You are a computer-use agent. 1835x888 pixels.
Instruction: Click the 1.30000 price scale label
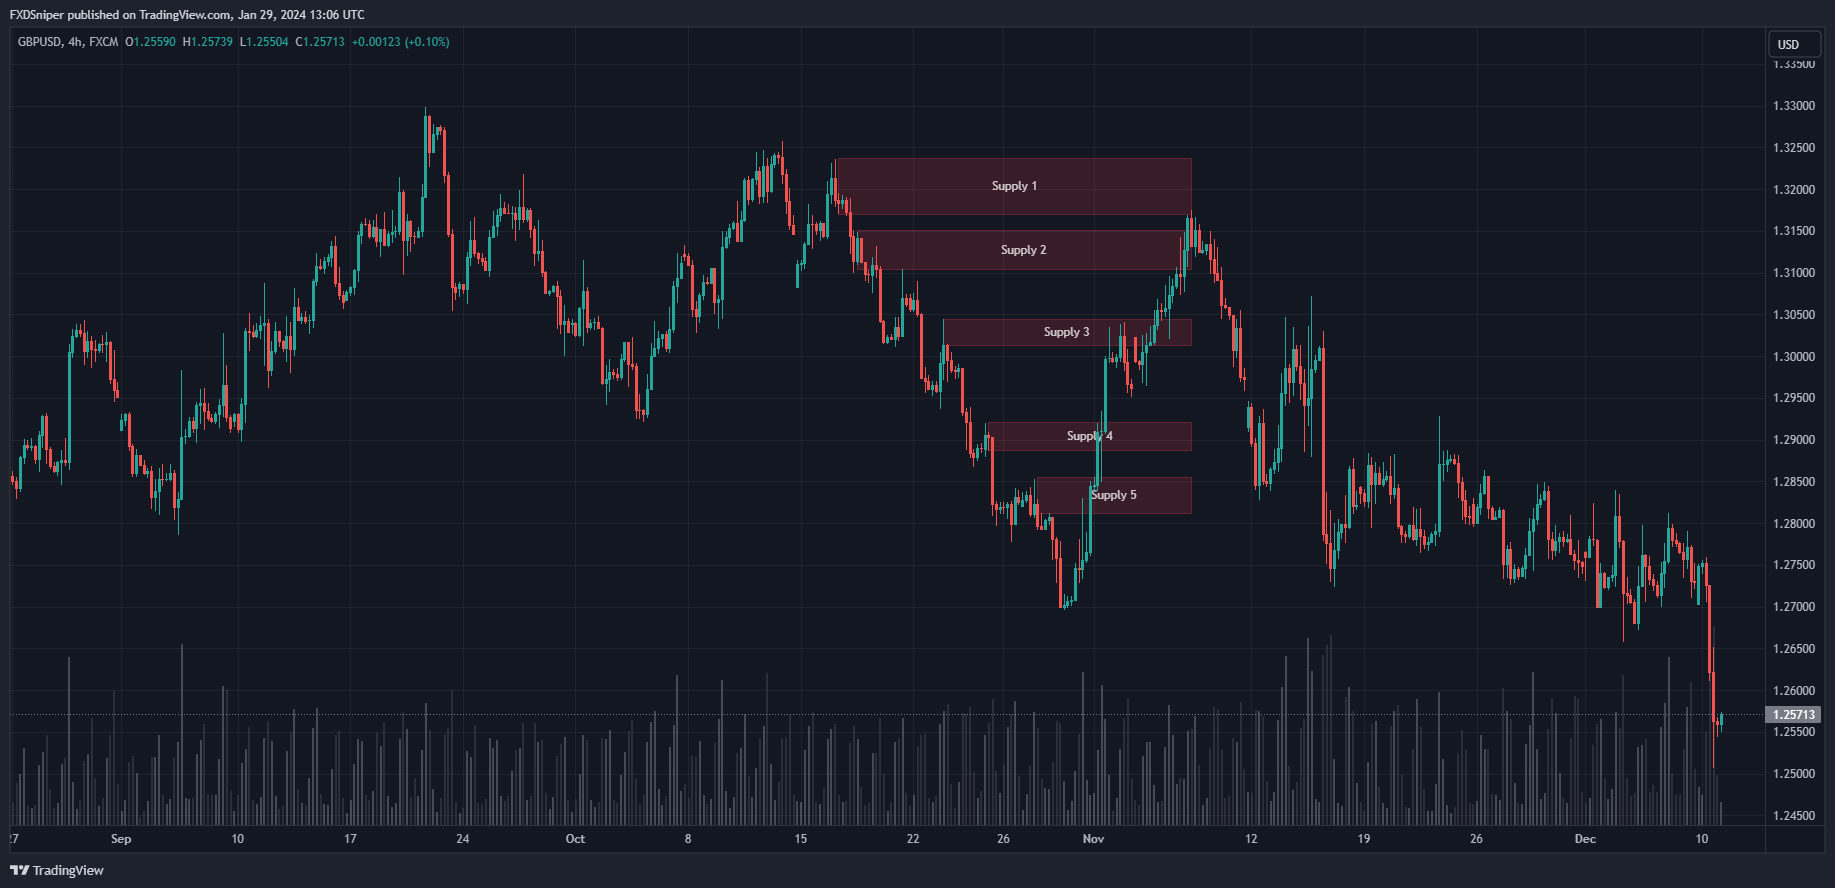(x=1794, y=357)
